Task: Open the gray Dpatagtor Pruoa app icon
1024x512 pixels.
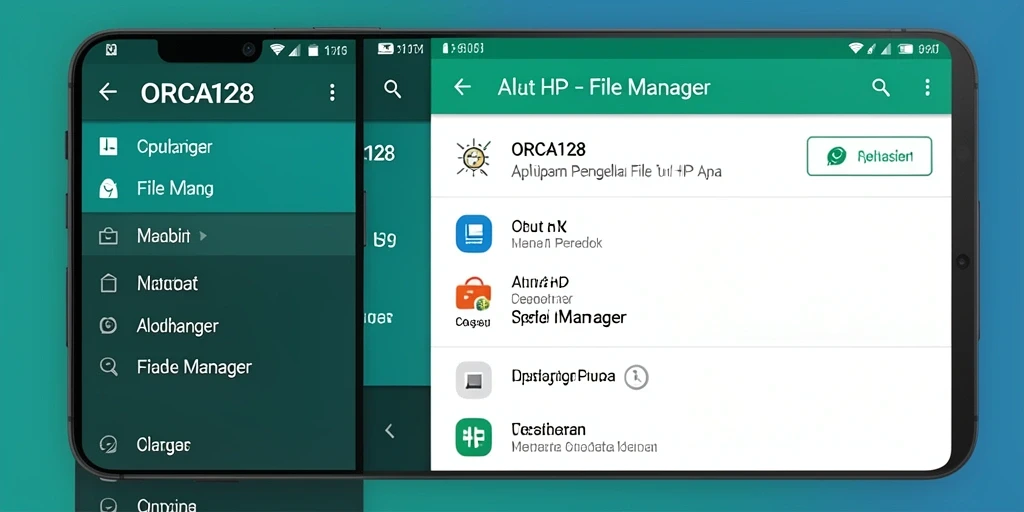Action: point(473,380)
